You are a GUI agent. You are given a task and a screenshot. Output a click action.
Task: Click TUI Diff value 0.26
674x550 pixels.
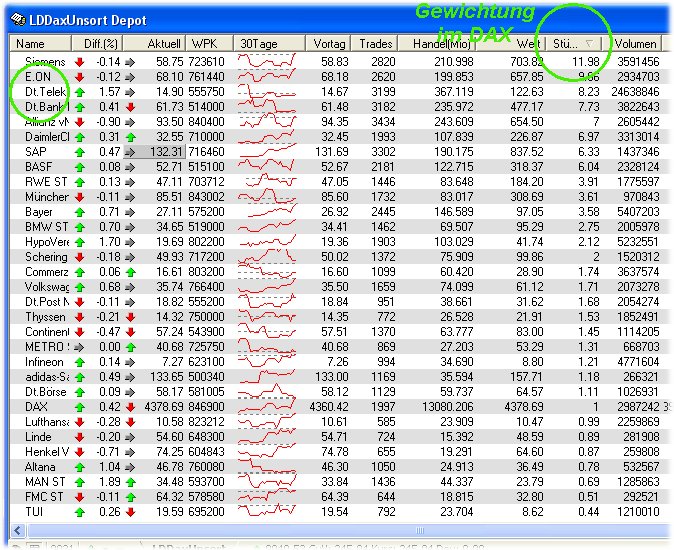tap(110, 512)
